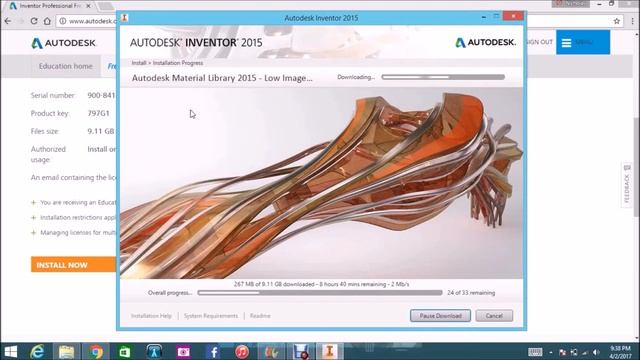Go to the browser home page icon
Image resolution: width=640 pixels, height=360 pixels.
[47, 21]
